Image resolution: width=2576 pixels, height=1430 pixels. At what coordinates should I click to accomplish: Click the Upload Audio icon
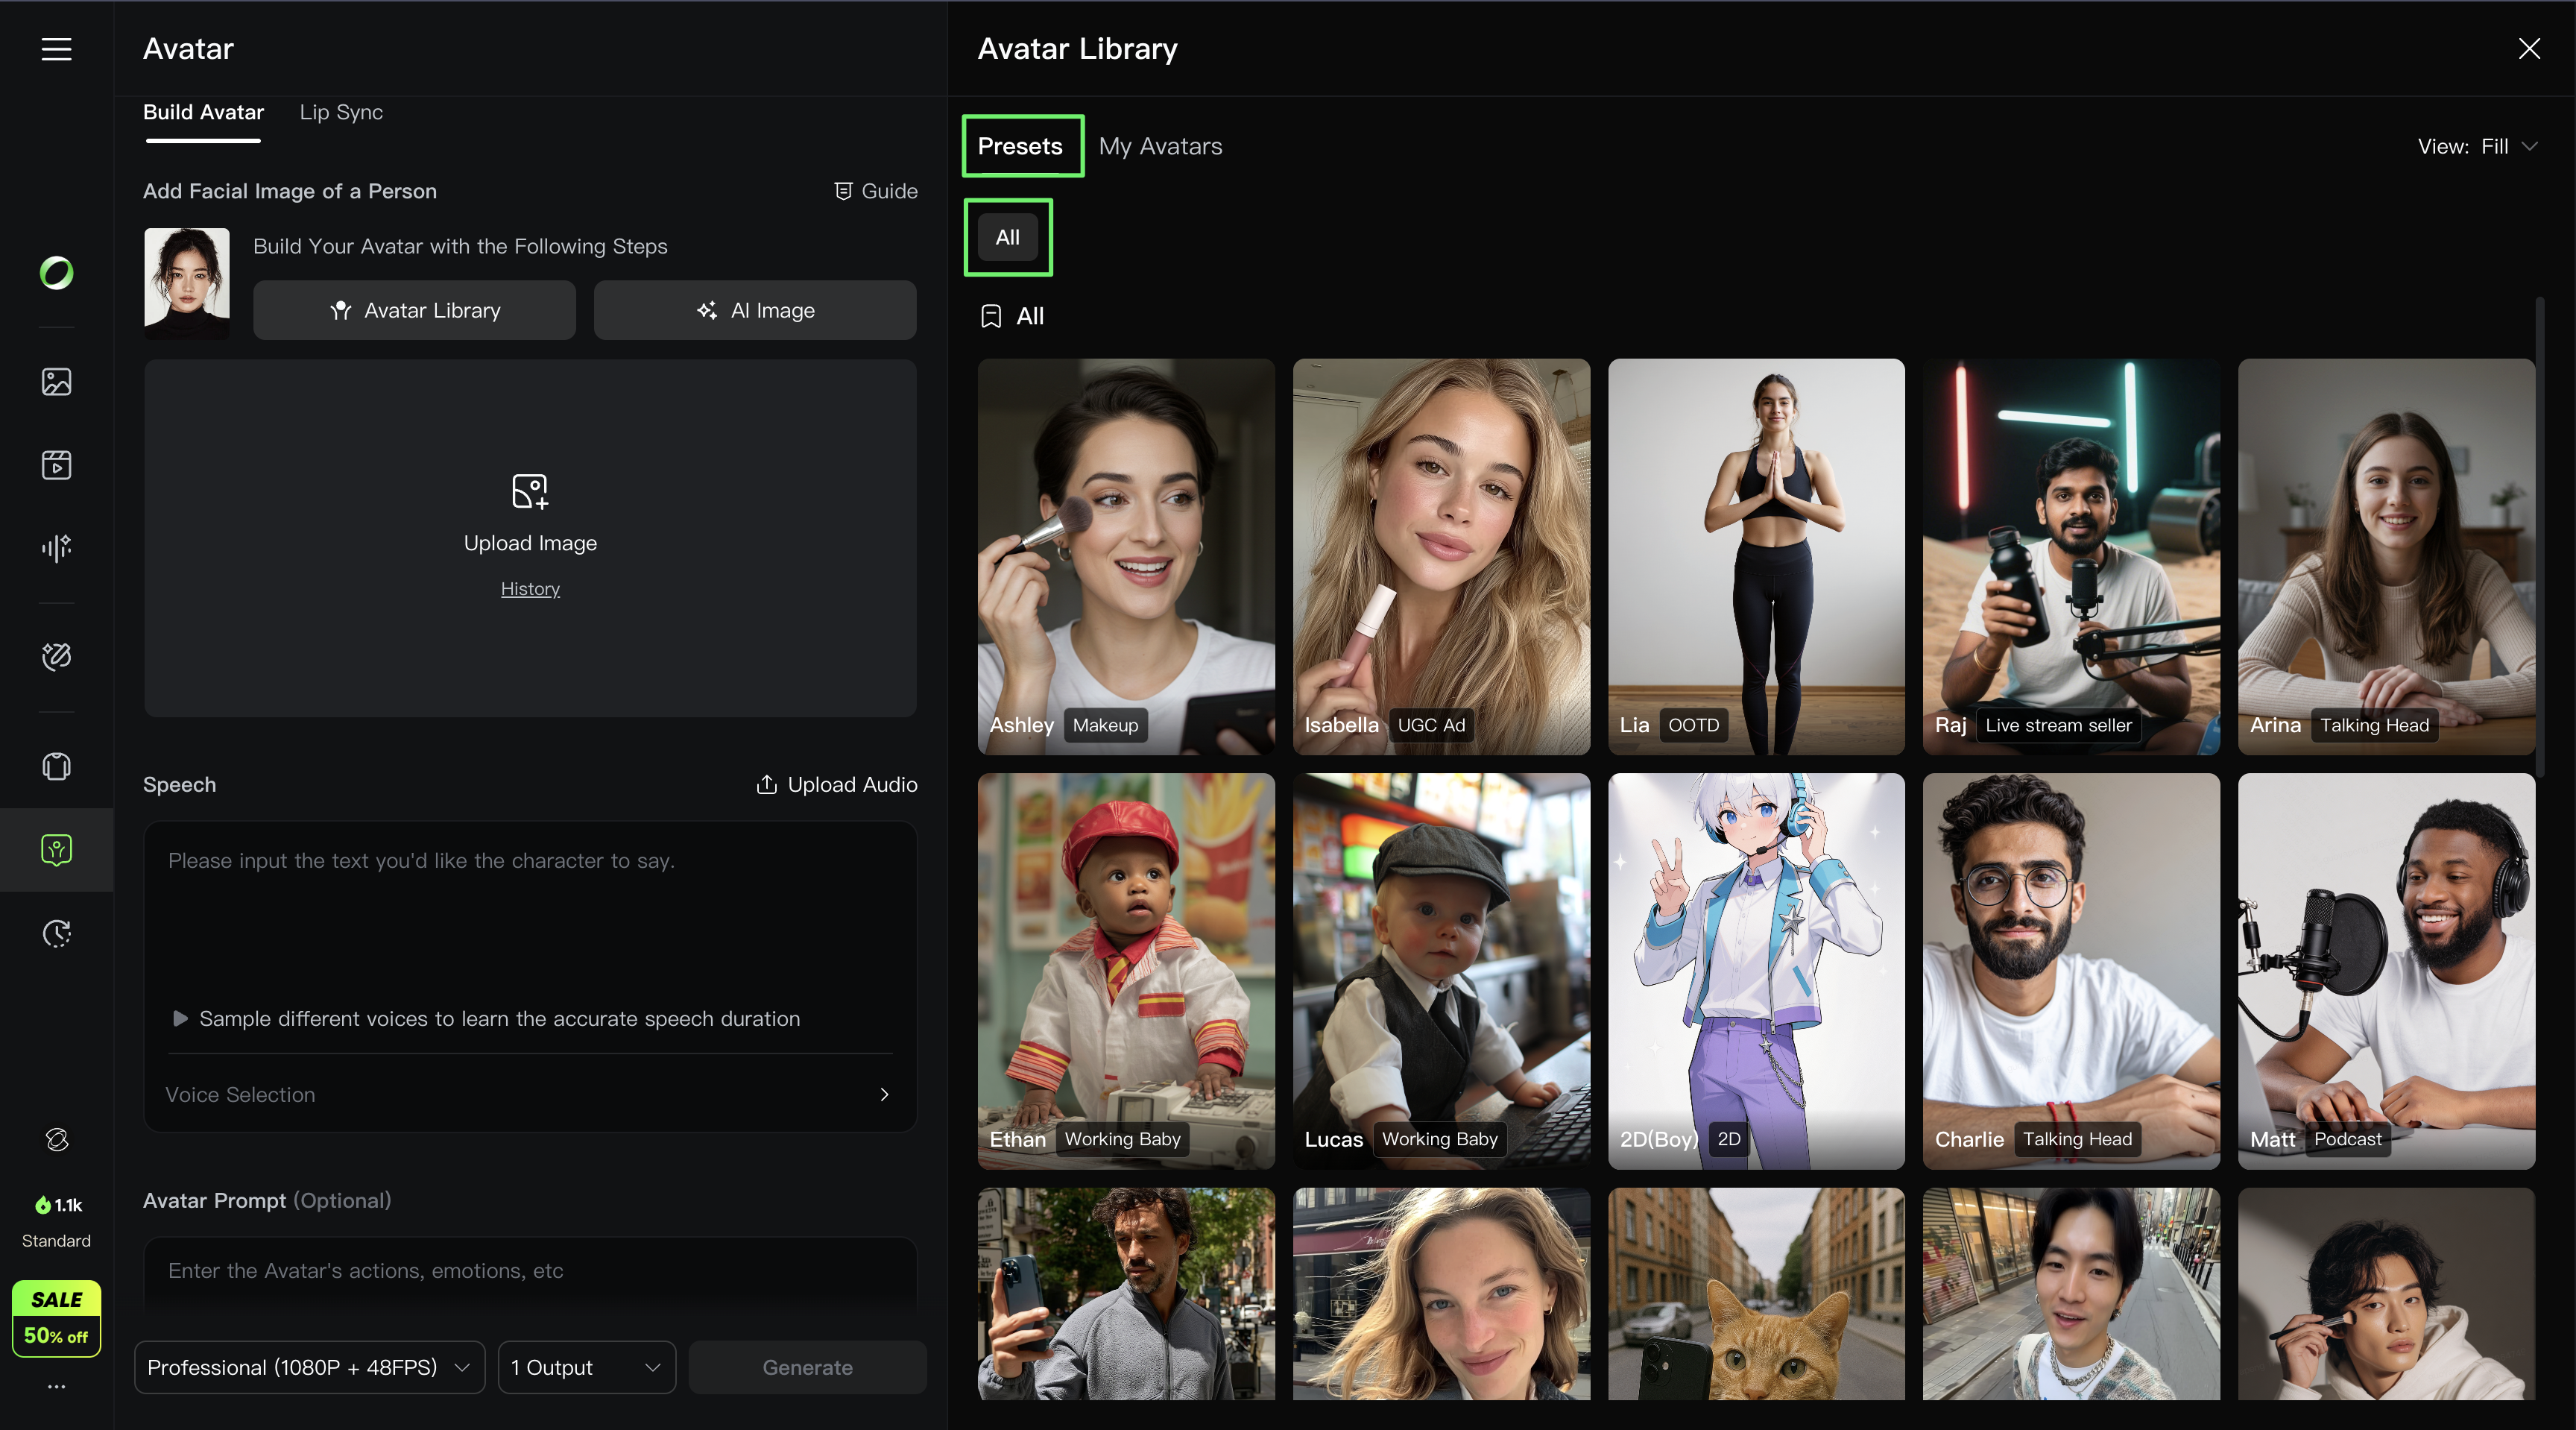coord(766,785)
